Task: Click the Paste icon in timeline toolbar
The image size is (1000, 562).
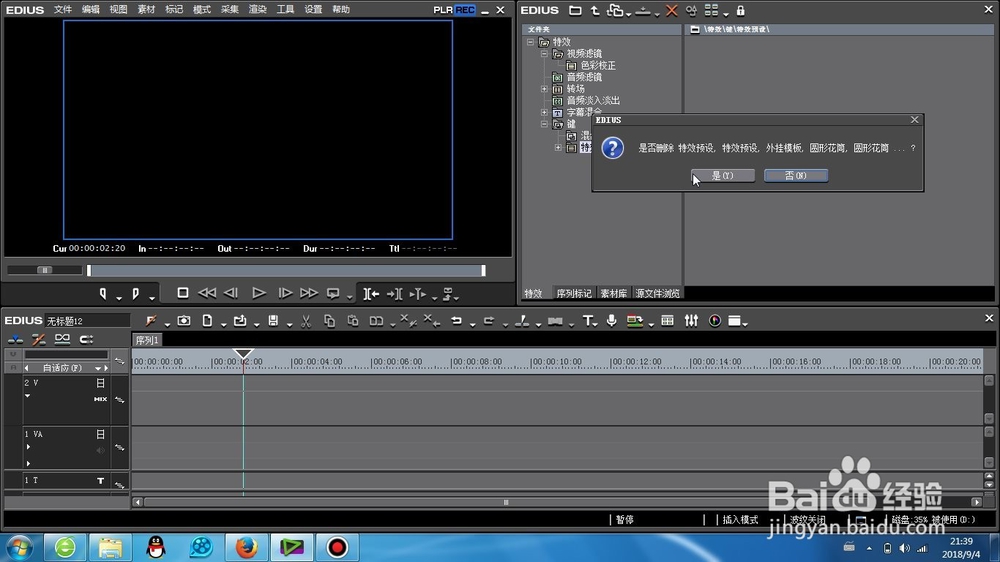Action: pos(353,321)
